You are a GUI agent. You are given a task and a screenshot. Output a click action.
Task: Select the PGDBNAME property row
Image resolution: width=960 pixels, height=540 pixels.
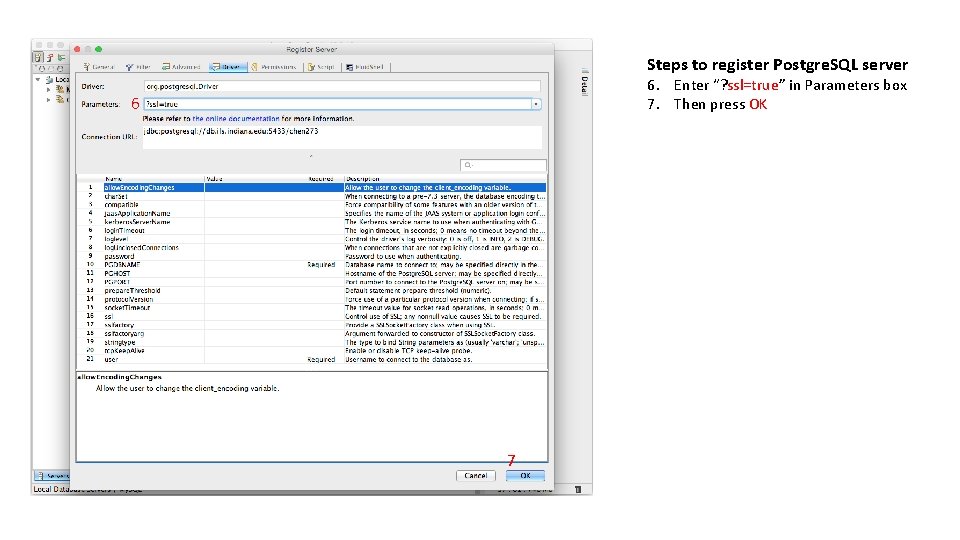312,264
